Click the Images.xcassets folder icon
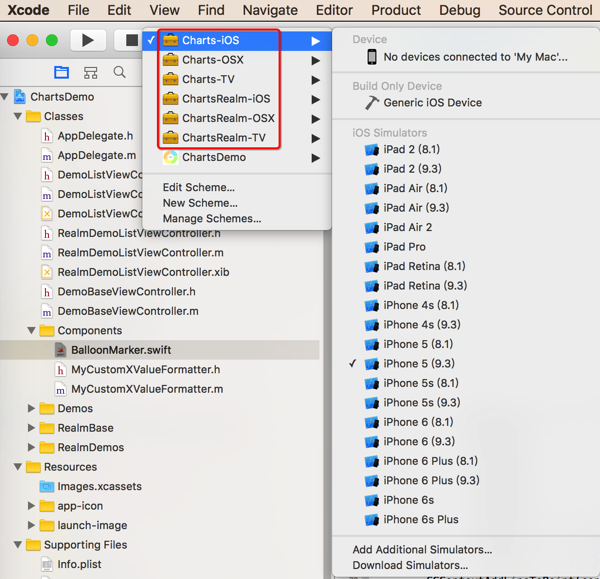 (x=47, y=486)
